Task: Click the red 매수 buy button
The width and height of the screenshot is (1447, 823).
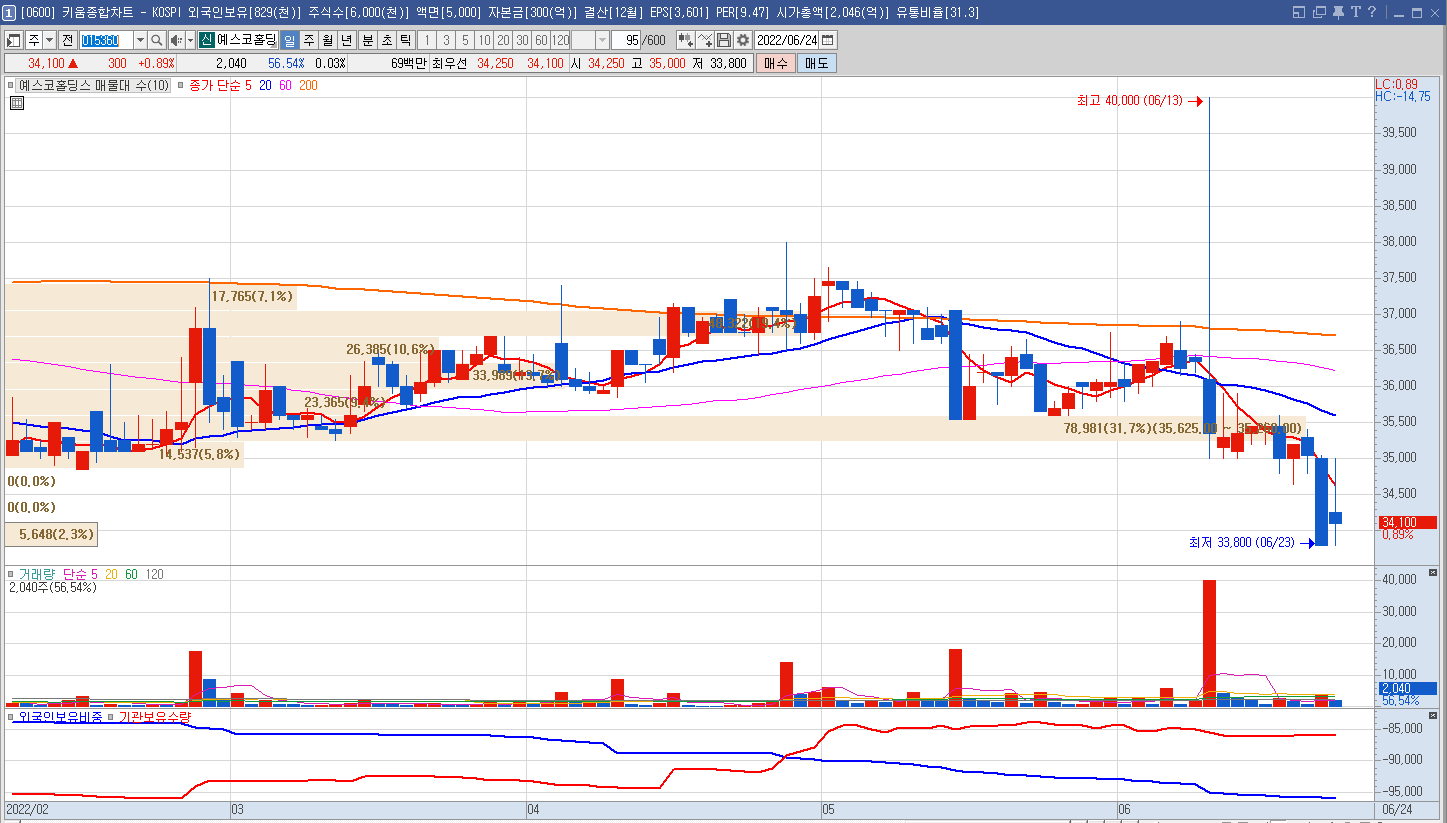Action: [775, 62]
